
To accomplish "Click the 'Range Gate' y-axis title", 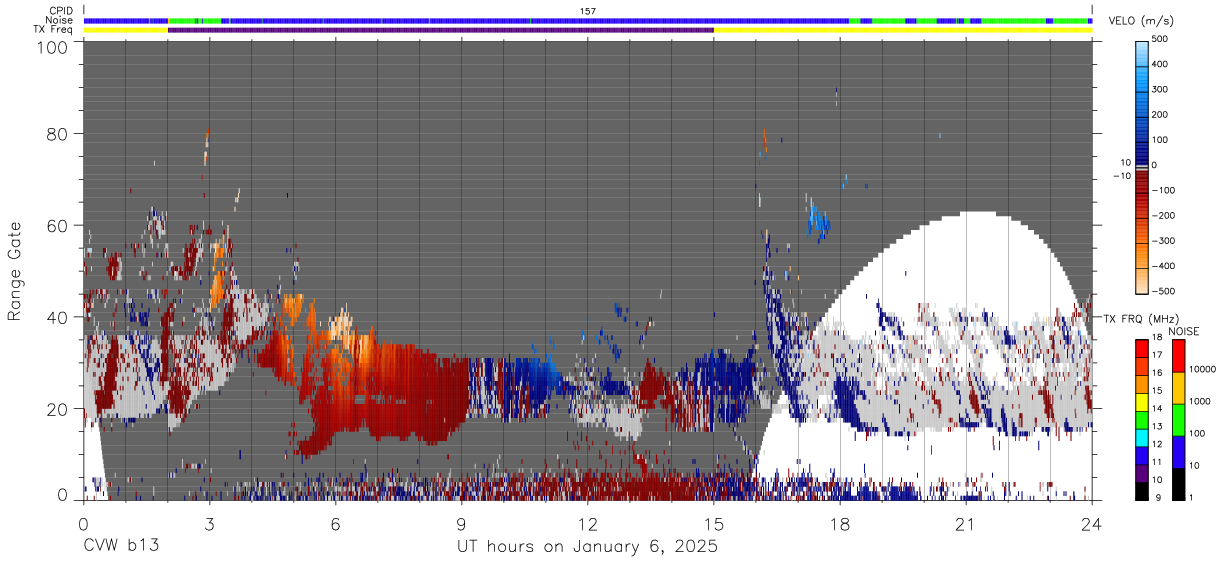I will 15,271.
